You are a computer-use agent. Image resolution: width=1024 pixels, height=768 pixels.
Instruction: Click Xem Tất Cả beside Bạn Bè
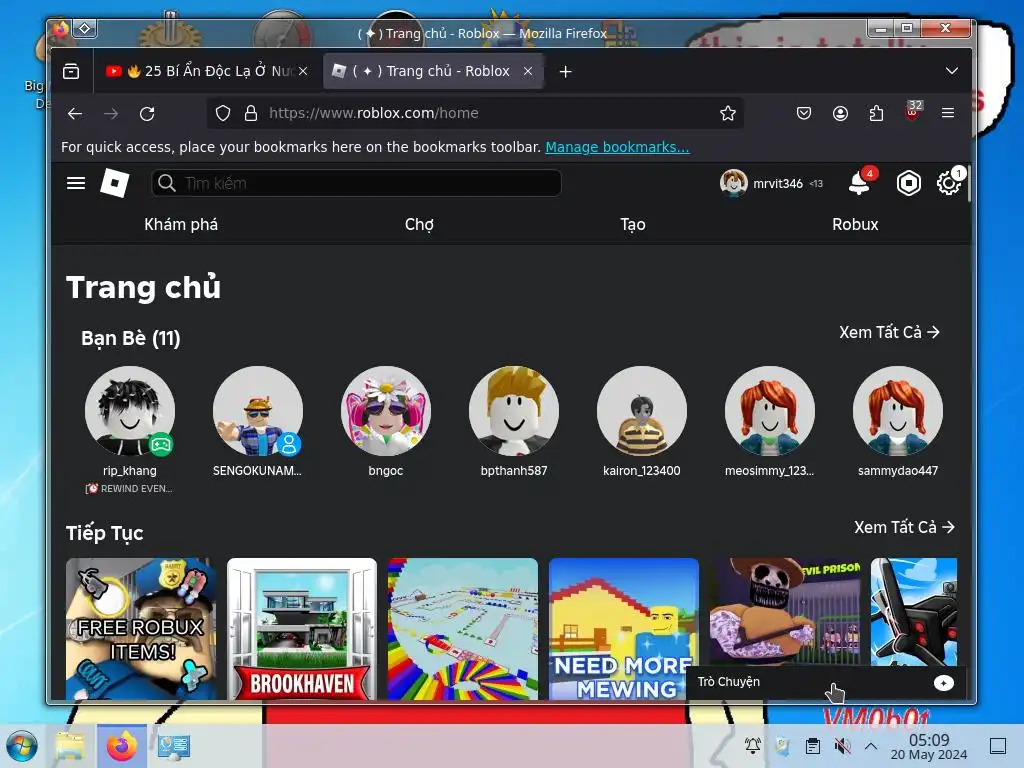click(889, 332)
